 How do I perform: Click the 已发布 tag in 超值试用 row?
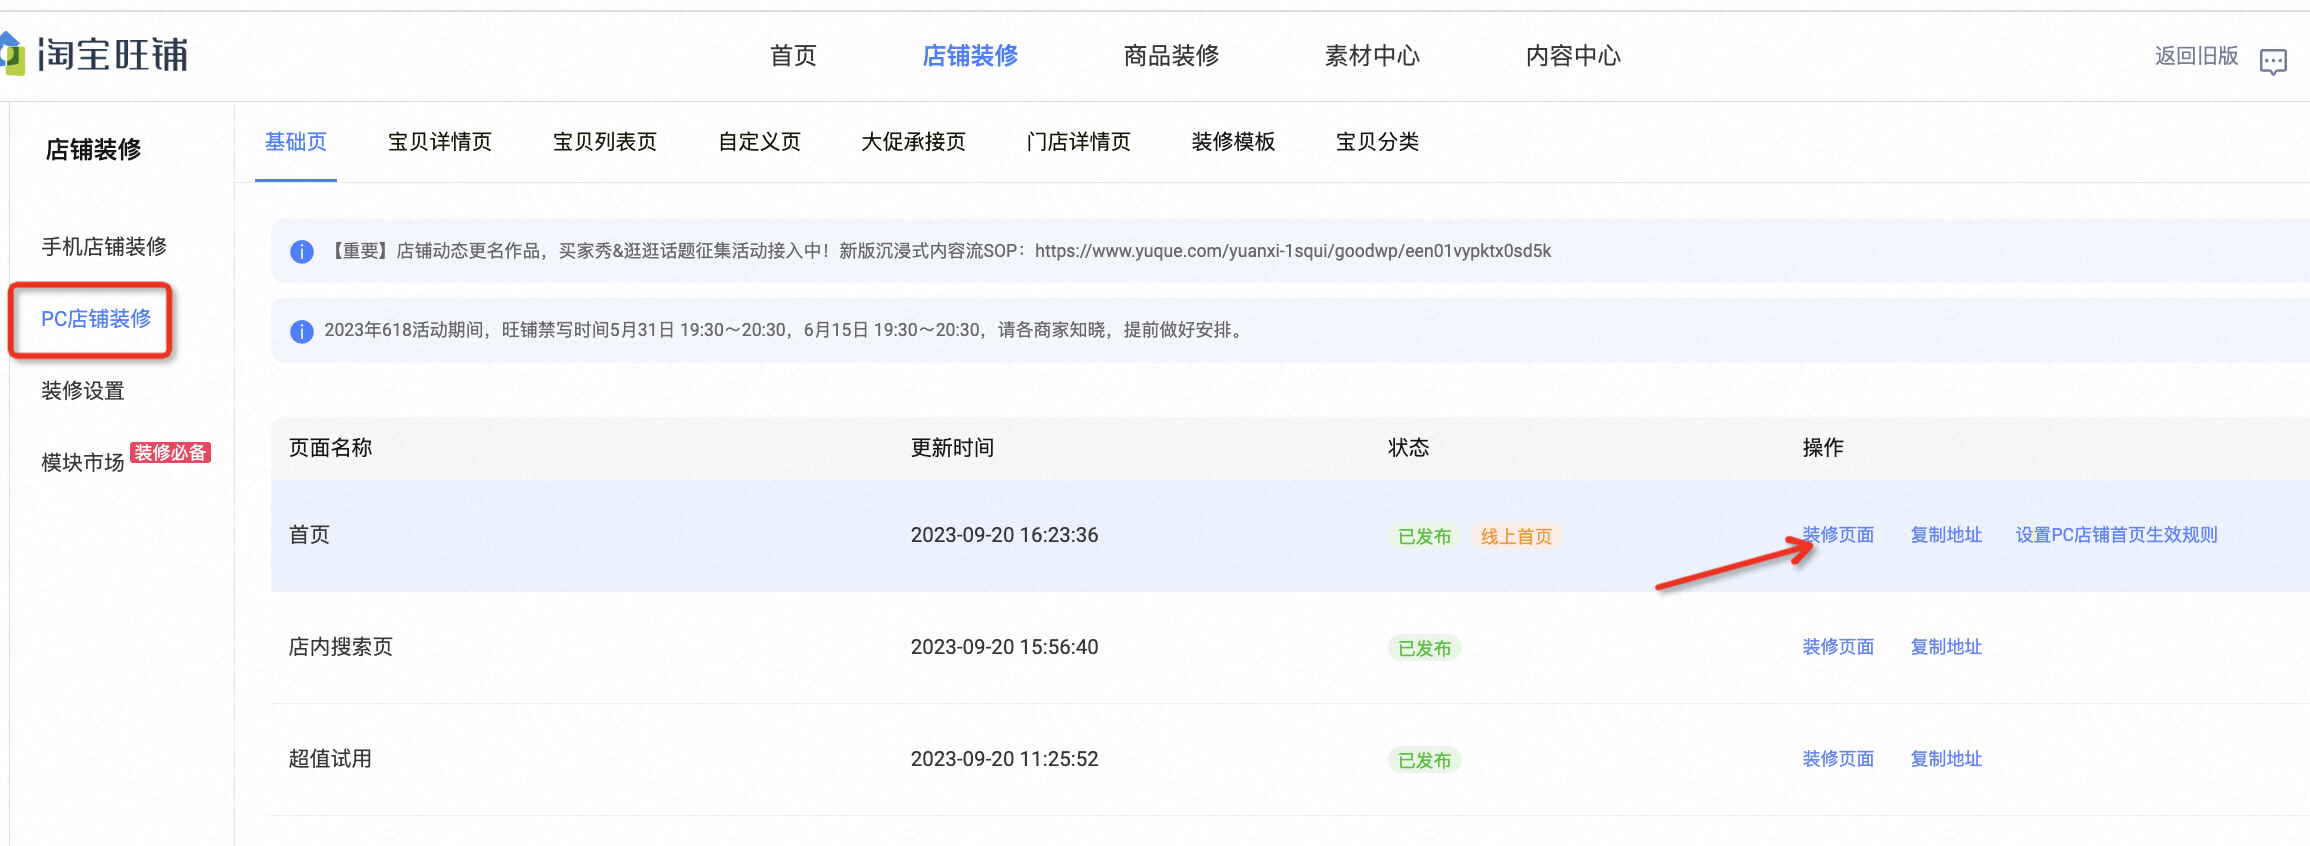1424,761
